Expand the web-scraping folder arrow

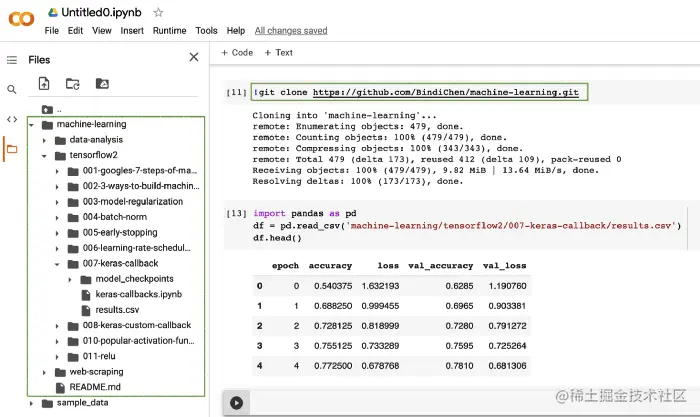pos(44,372)
